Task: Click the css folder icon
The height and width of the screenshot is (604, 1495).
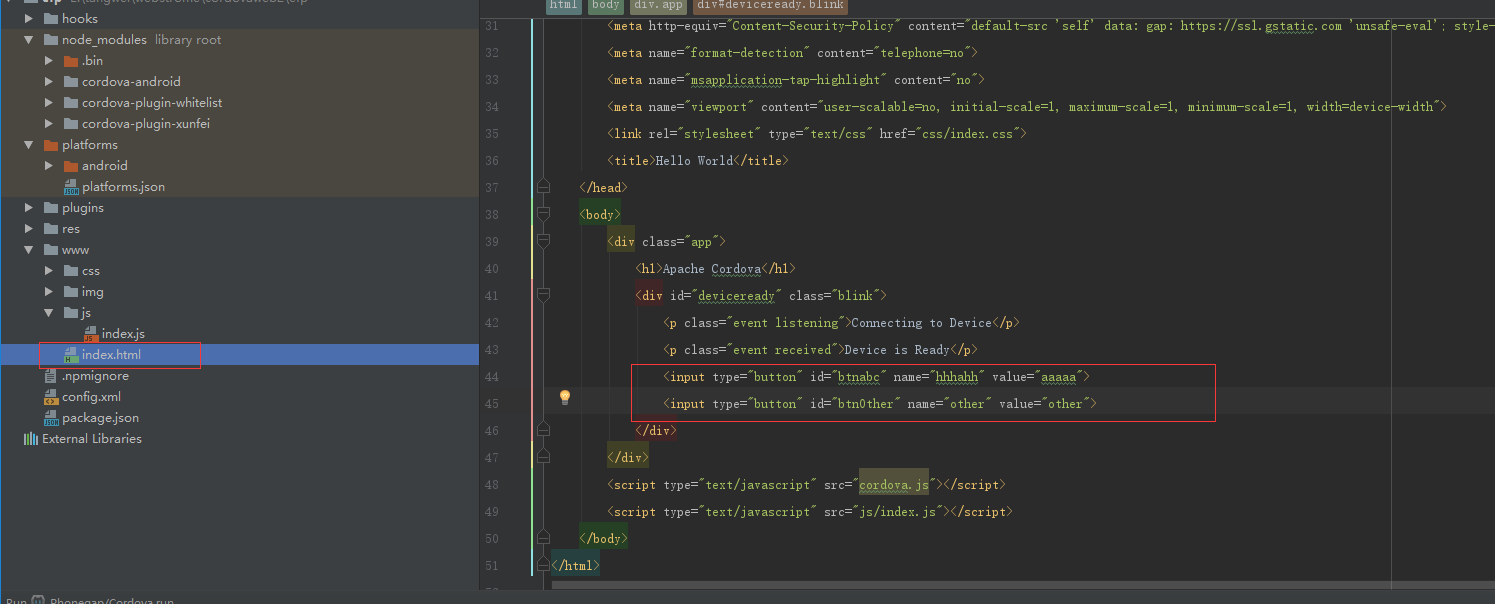Action: click(71, 270)
